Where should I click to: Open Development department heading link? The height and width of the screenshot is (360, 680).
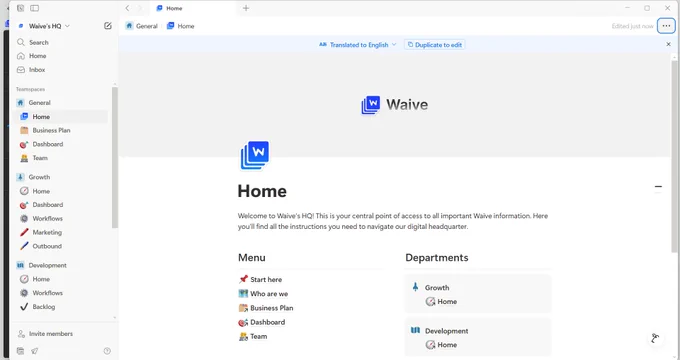tap(446, 331)
